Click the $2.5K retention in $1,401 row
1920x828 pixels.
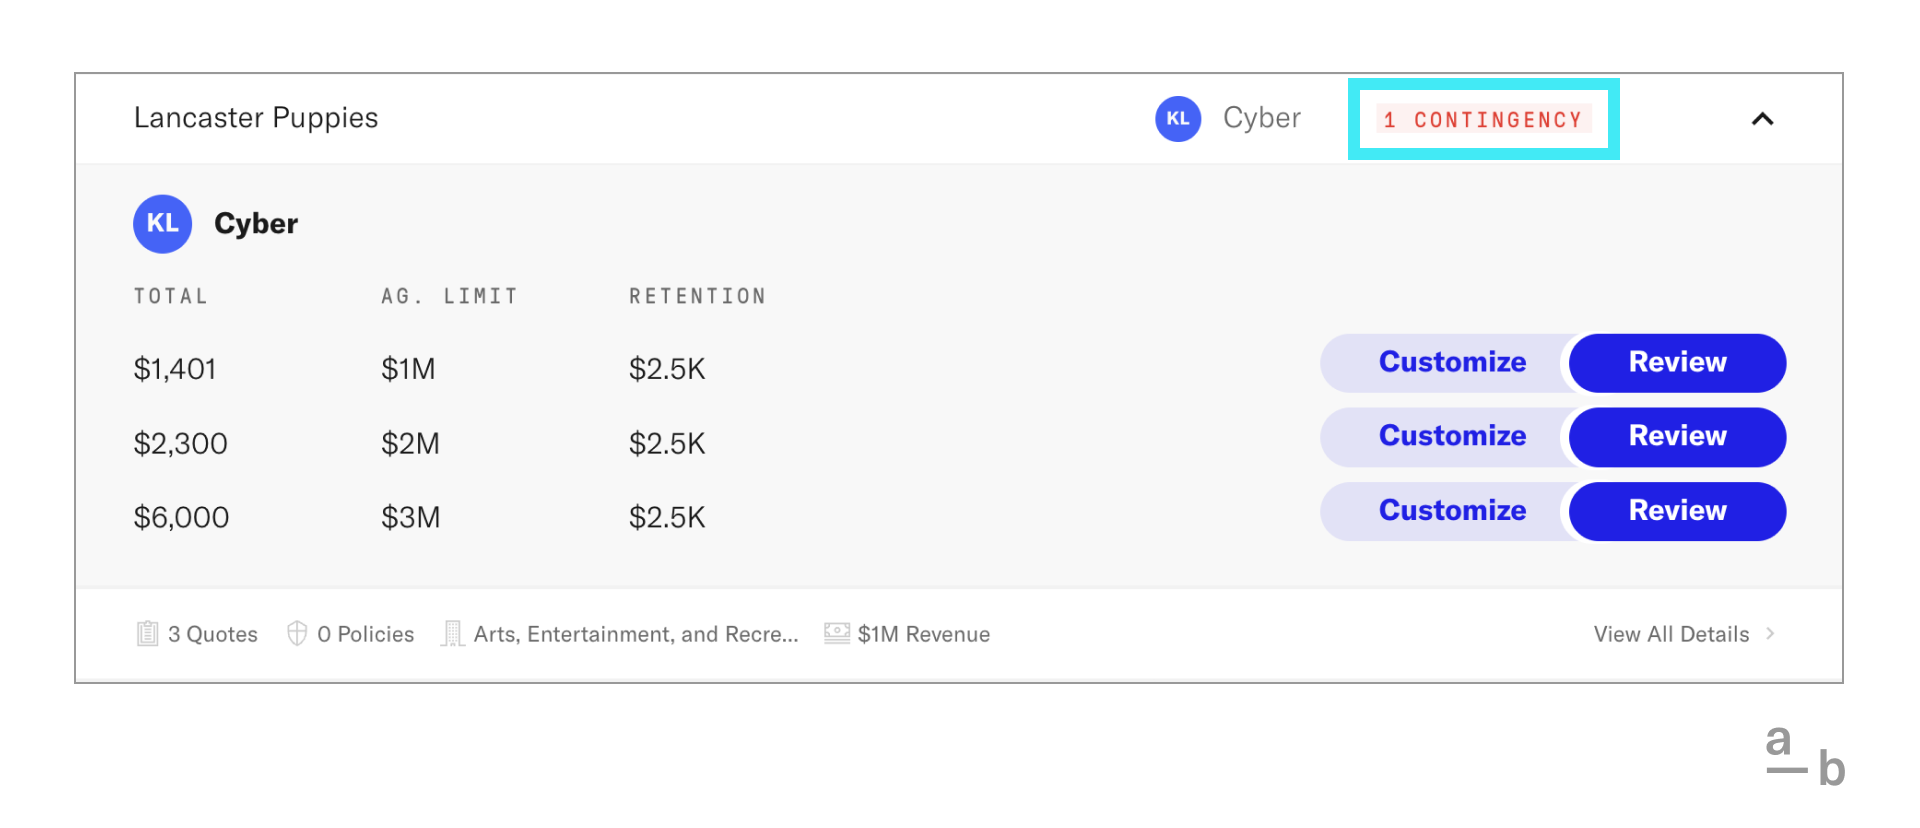(667, 369)
